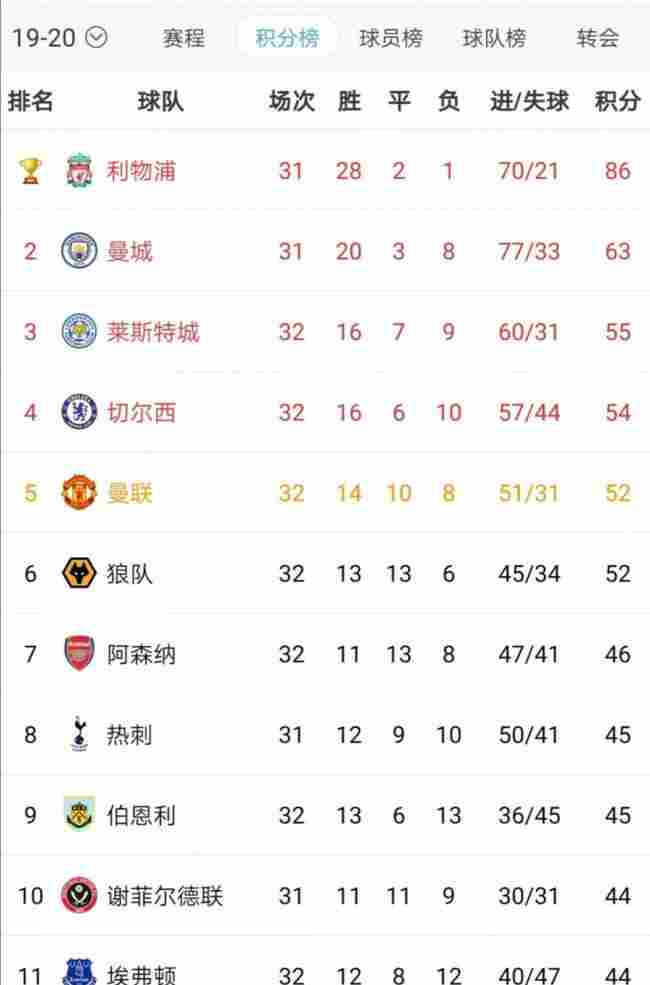
Task: Select the Tottenham cockerel logo
Action: point(79,734)
